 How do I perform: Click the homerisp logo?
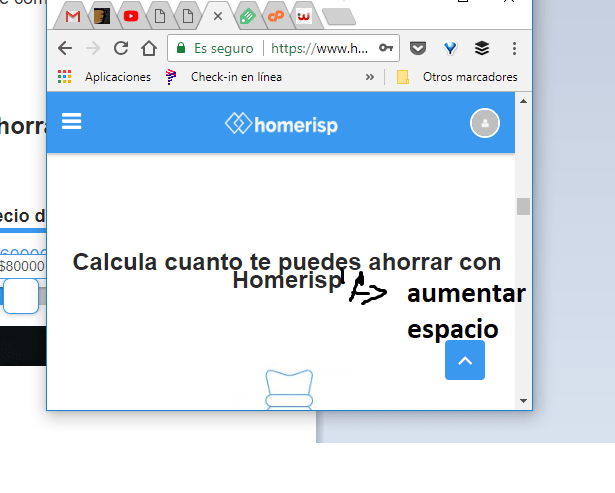pos(281,124)
